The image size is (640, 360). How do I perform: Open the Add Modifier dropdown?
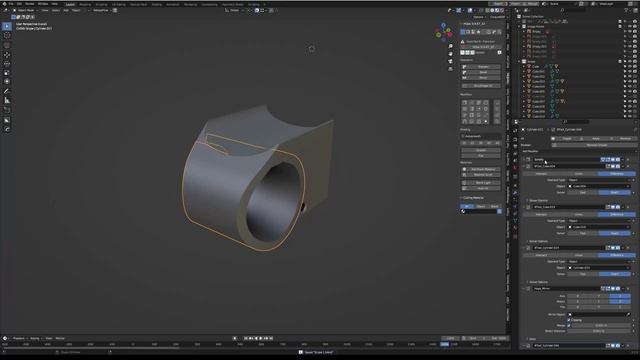click(x=579, y=151)
